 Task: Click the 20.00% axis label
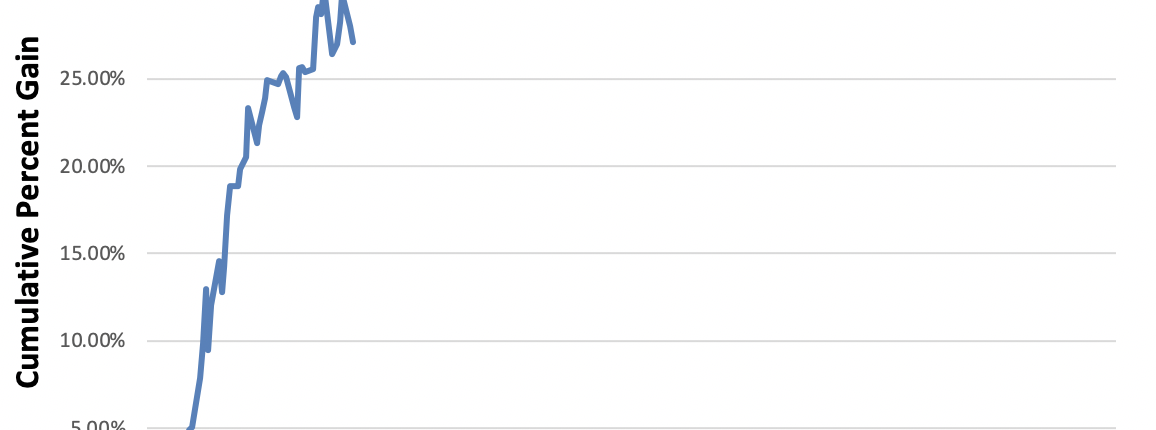click(92, 166)
